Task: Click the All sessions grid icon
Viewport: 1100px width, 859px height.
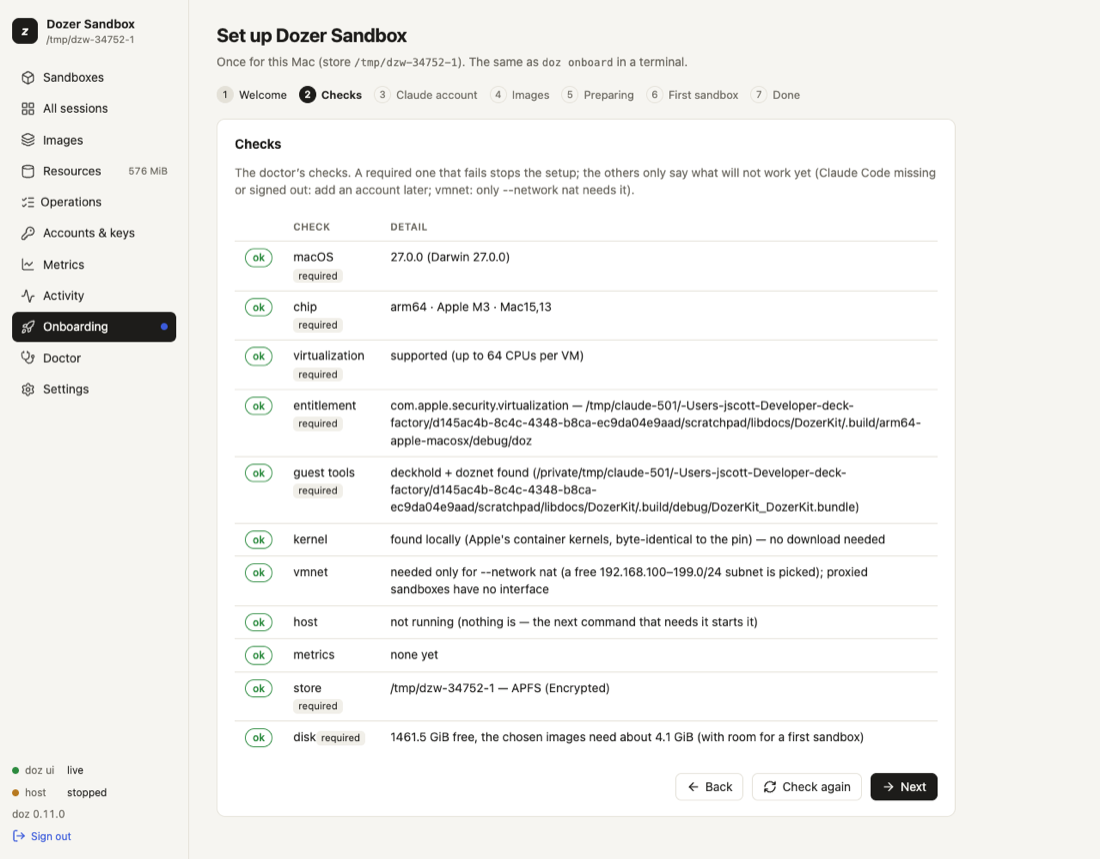Action: [28, 109]
